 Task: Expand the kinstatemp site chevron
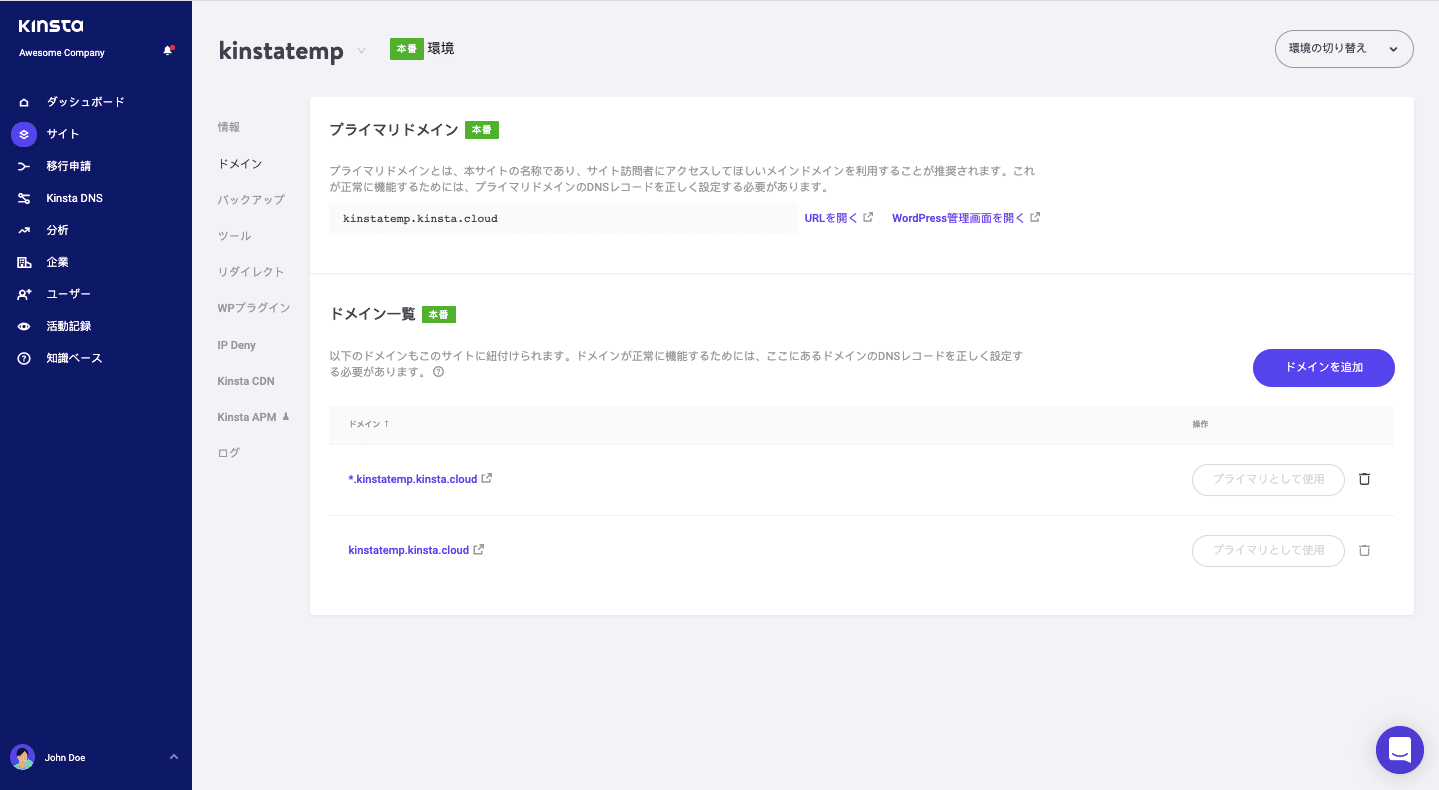point(361,51)
